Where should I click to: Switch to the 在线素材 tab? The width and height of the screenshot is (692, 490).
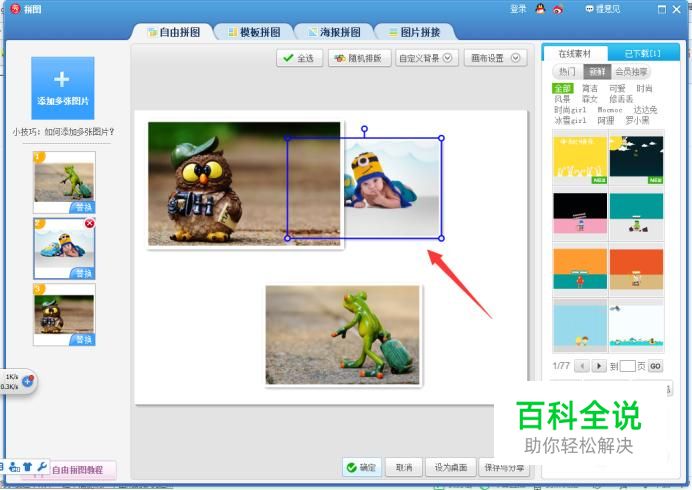tap(574, 53)
